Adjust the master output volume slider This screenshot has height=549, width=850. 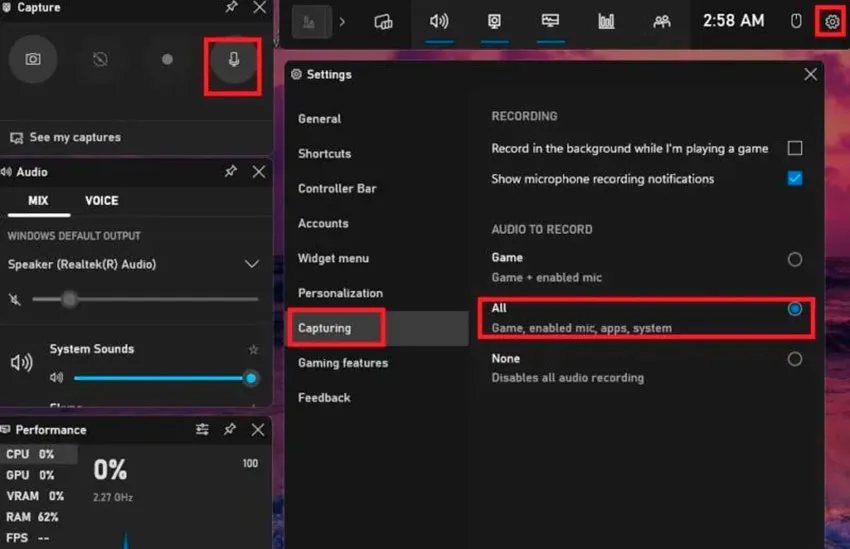click(145, 299)
